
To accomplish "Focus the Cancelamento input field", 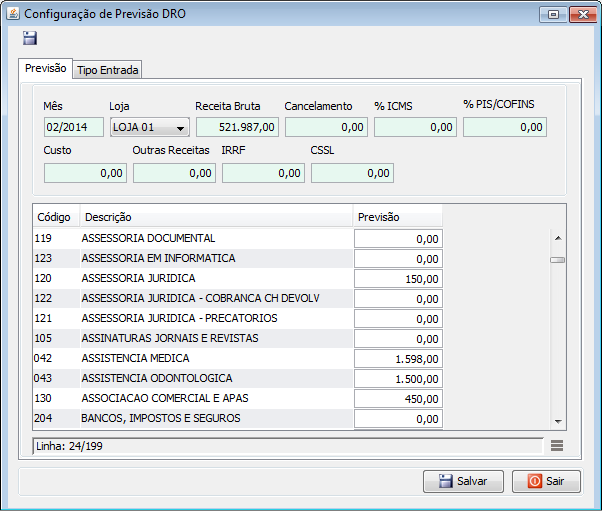I will (326, 127).
